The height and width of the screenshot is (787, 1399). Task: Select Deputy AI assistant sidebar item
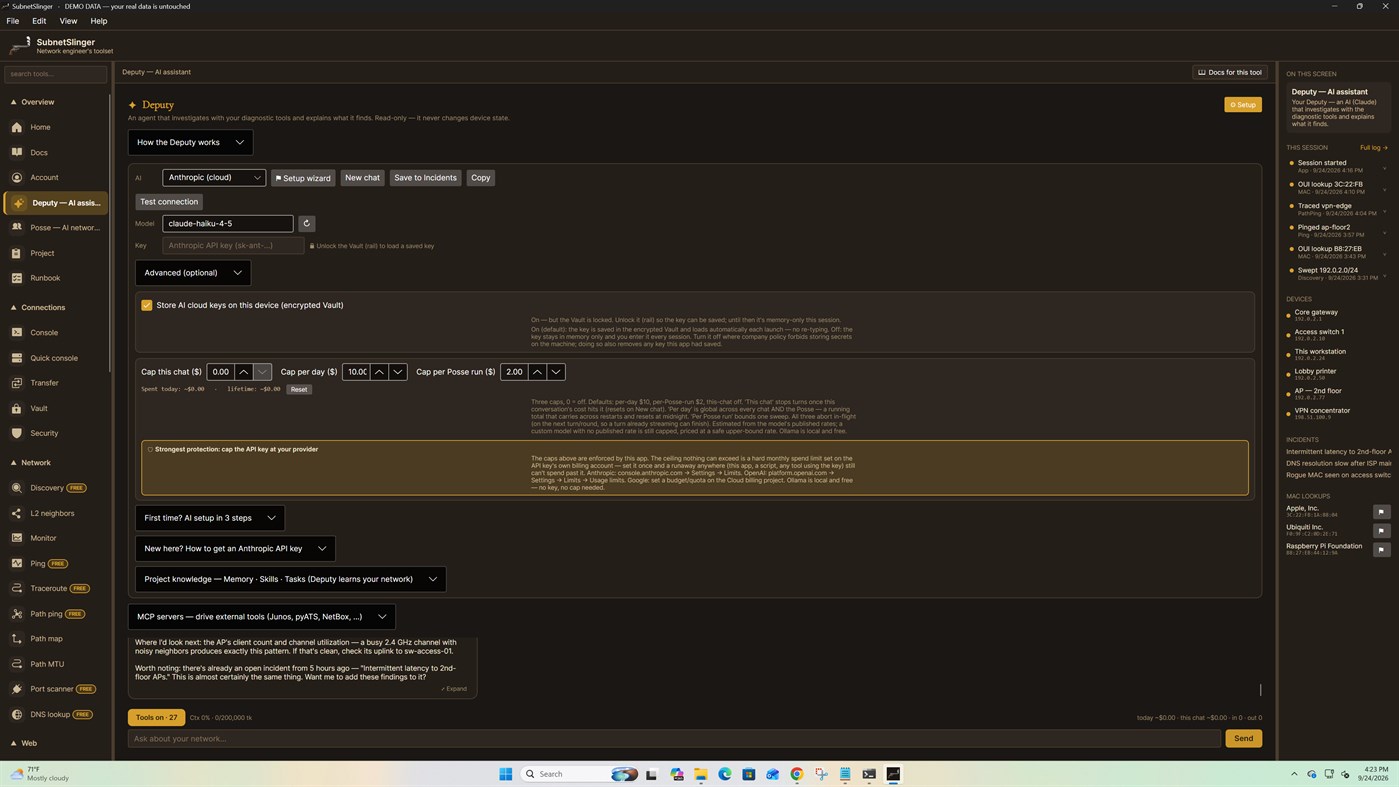click(55, 203)
